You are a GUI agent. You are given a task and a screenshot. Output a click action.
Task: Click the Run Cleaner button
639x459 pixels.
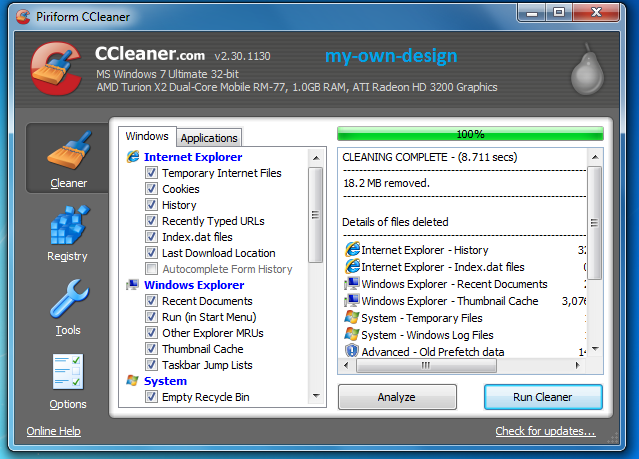coord(543,397)
